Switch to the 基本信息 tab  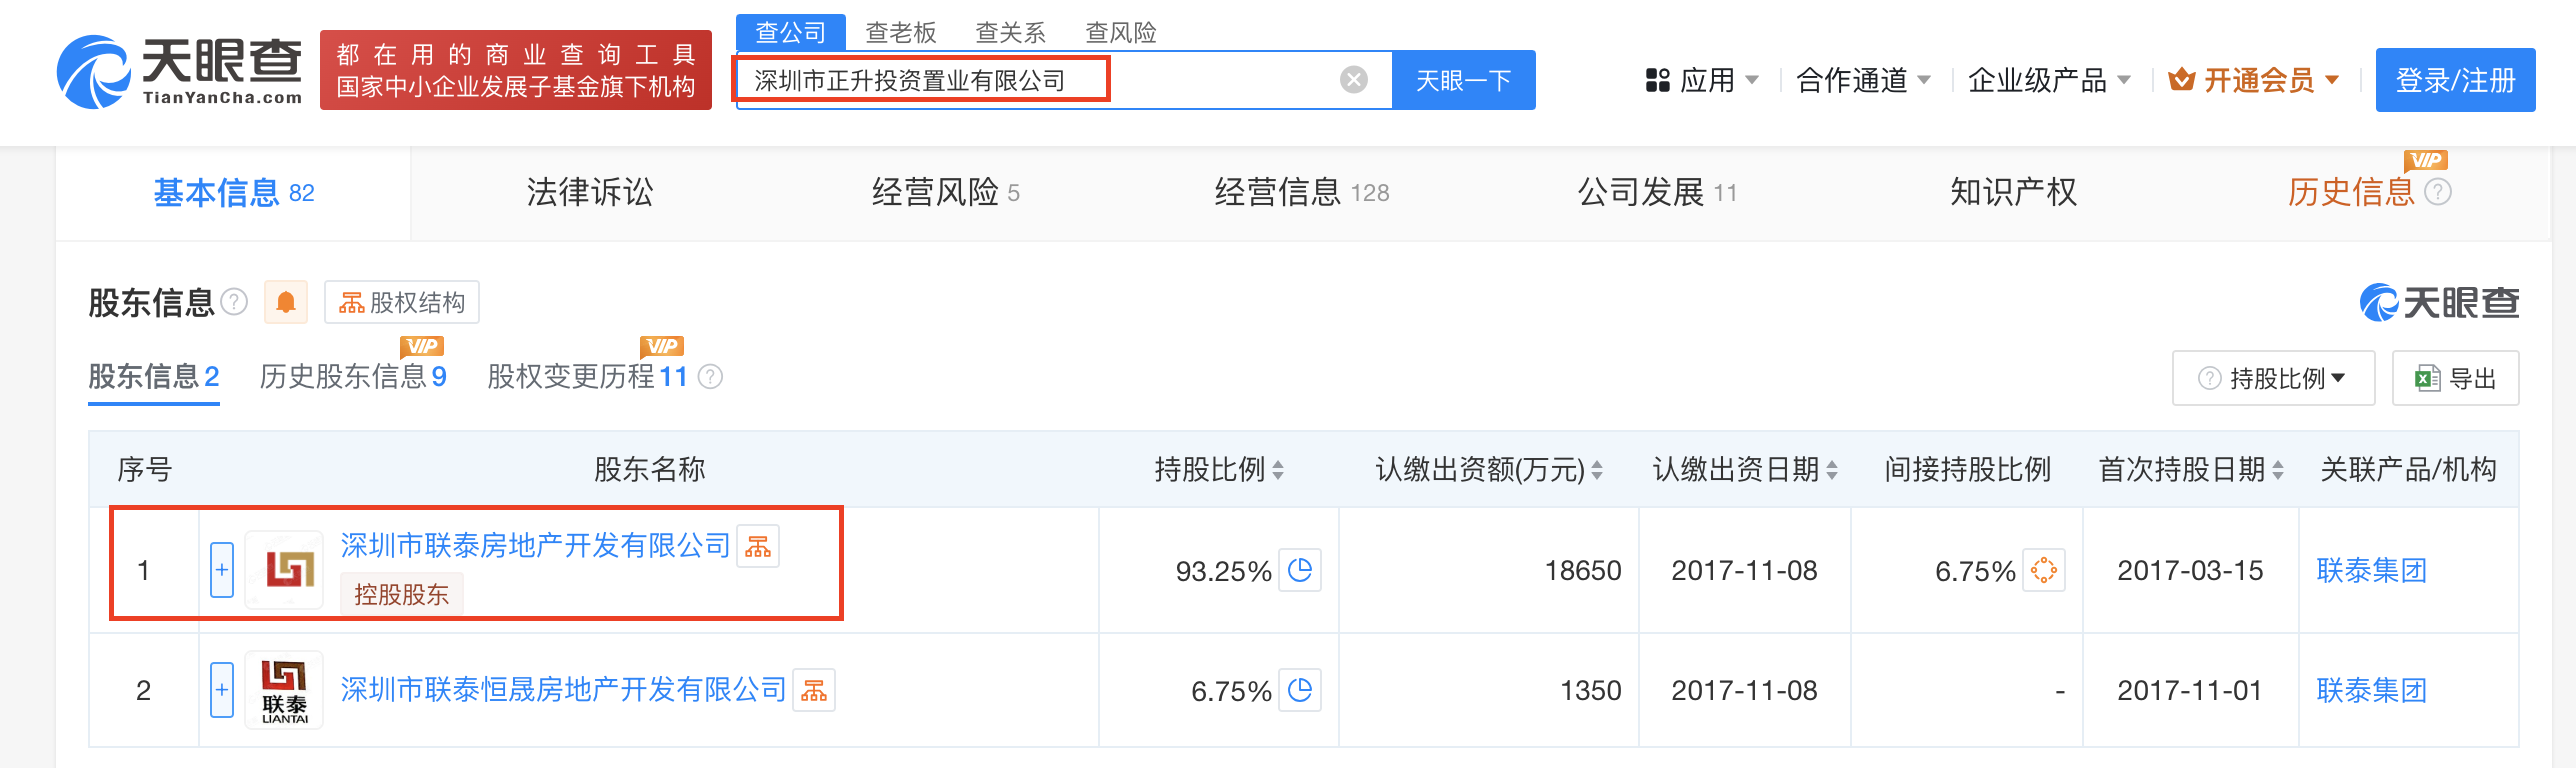pos(234,192)
